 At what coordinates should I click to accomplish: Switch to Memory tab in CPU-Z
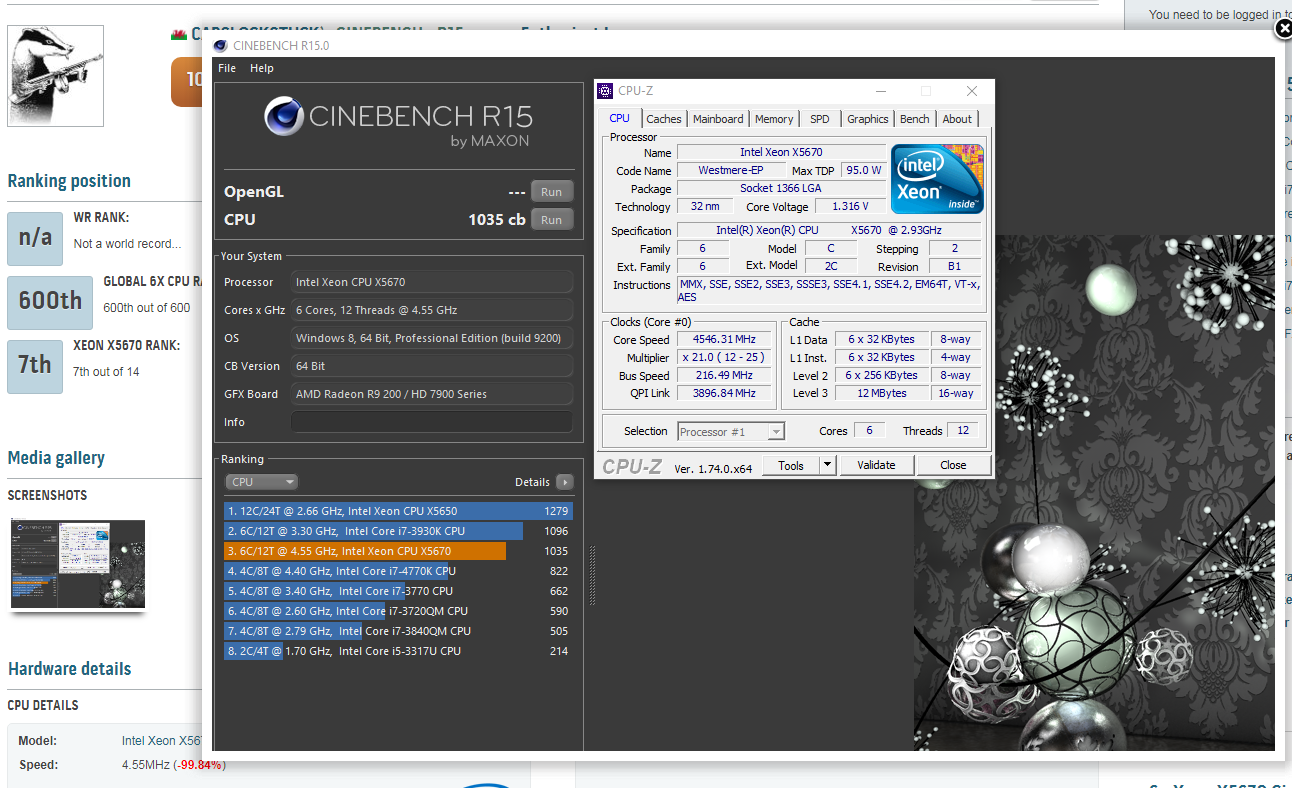(x=774, y=119)
